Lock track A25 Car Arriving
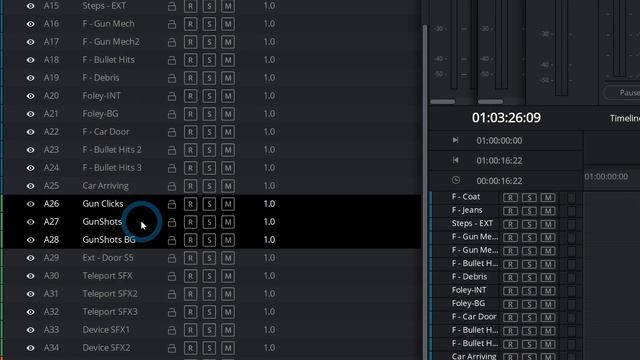 172,186
